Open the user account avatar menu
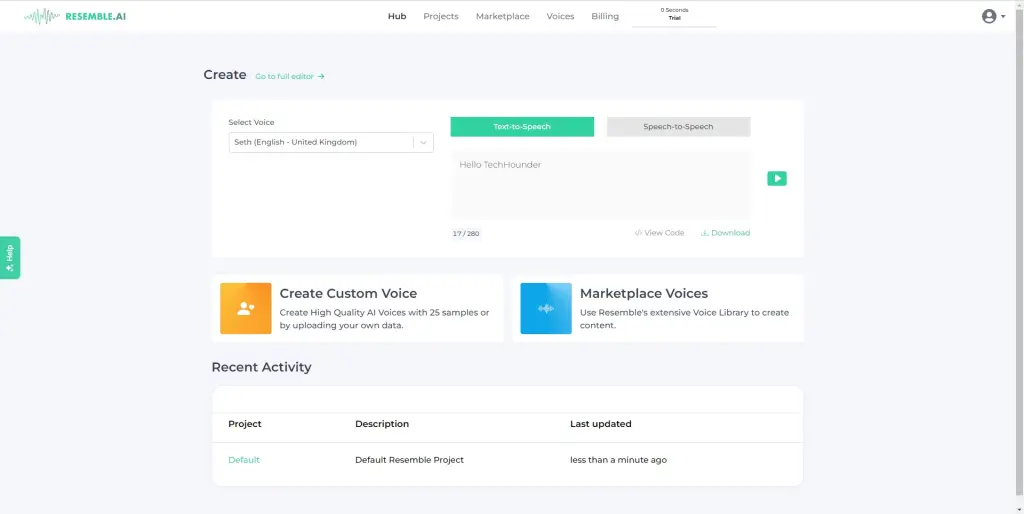The width and height of the screenshot is (1024, 514). click(989, 16)
